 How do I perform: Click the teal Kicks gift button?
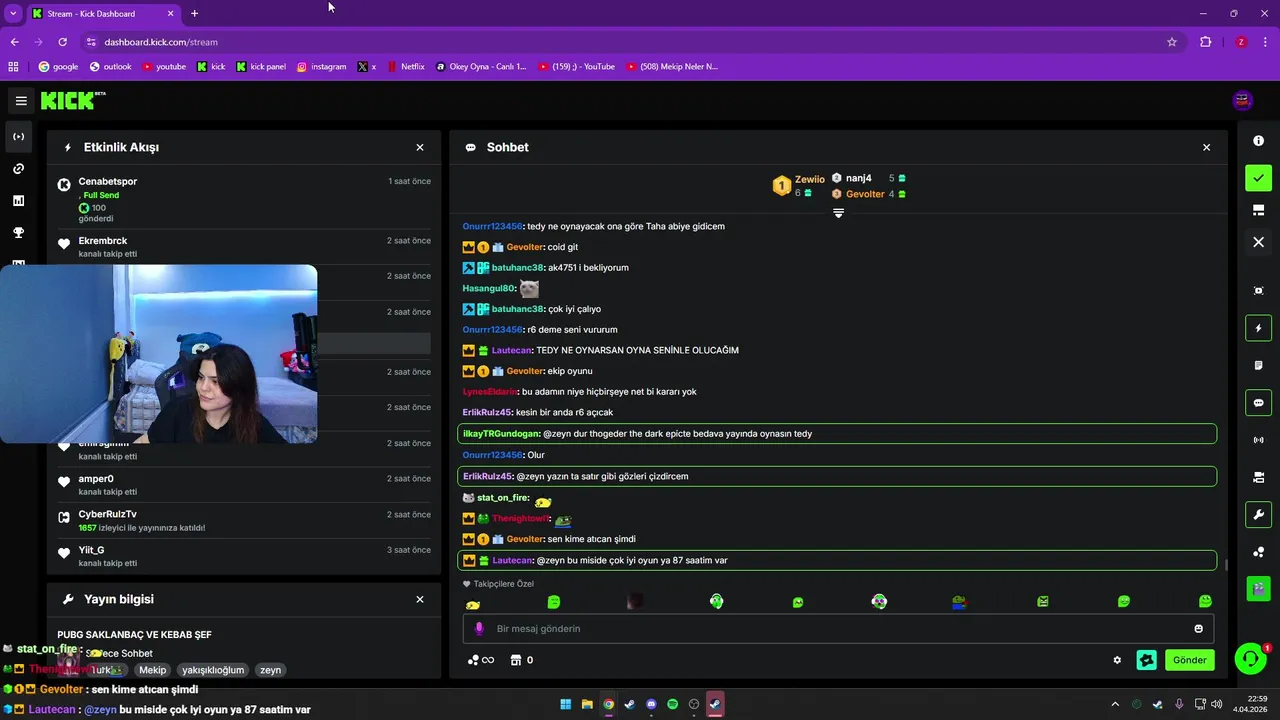click(1147, 660)
